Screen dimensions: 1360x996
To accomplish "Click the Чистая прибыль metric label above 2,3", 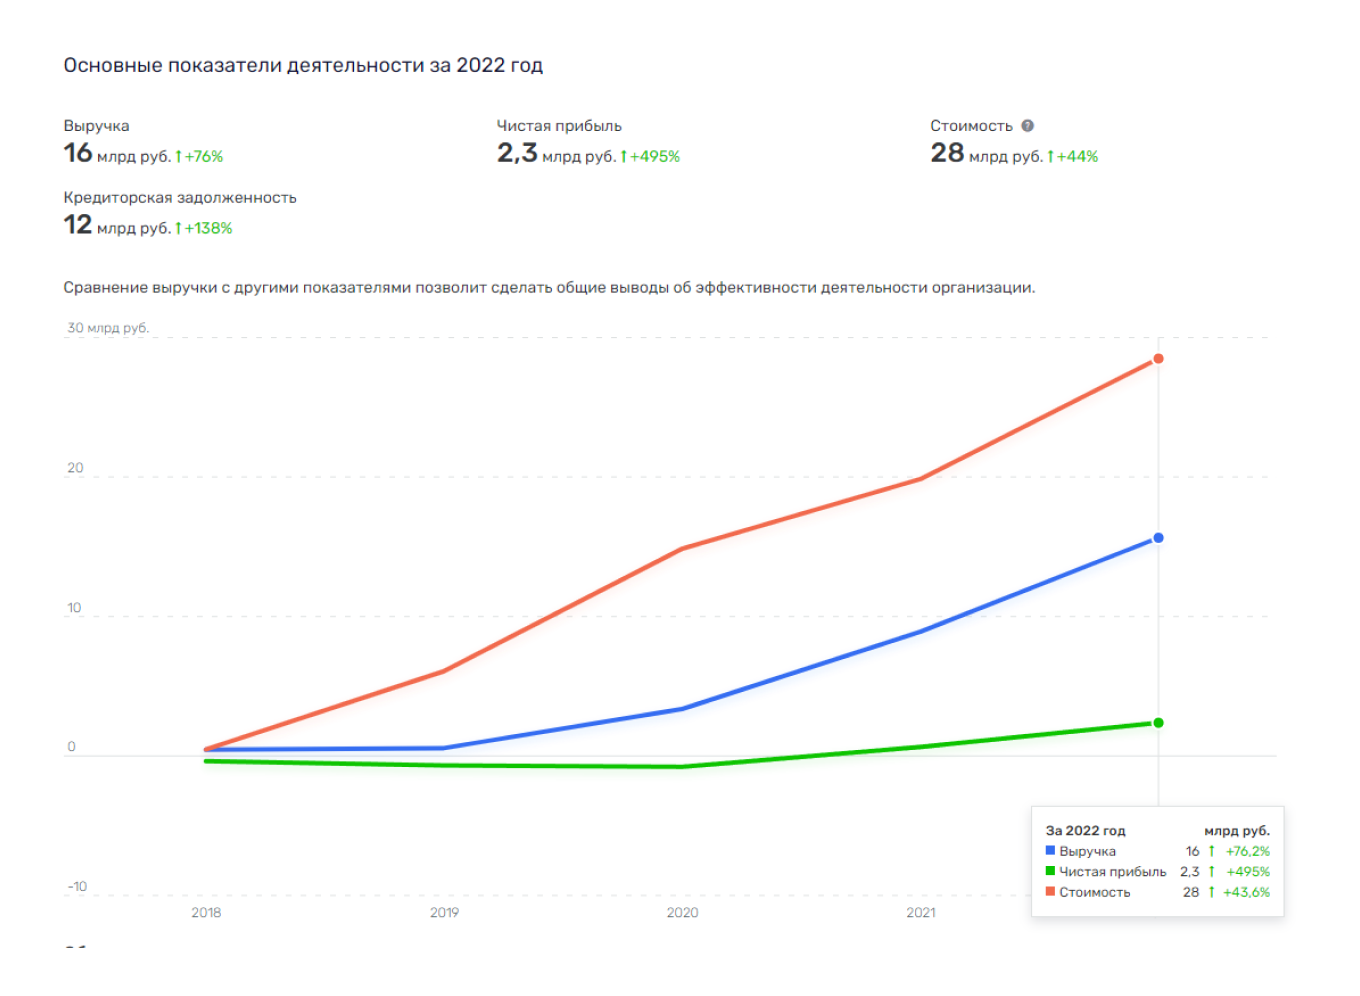I will [559, 126].
